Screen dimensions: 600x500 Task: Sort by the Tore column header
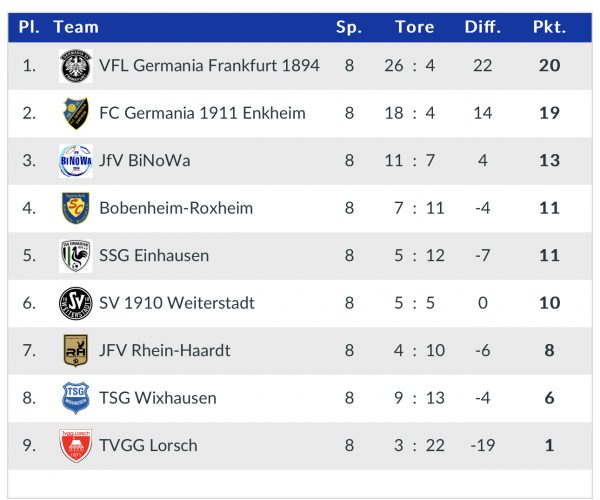(415, 27)
